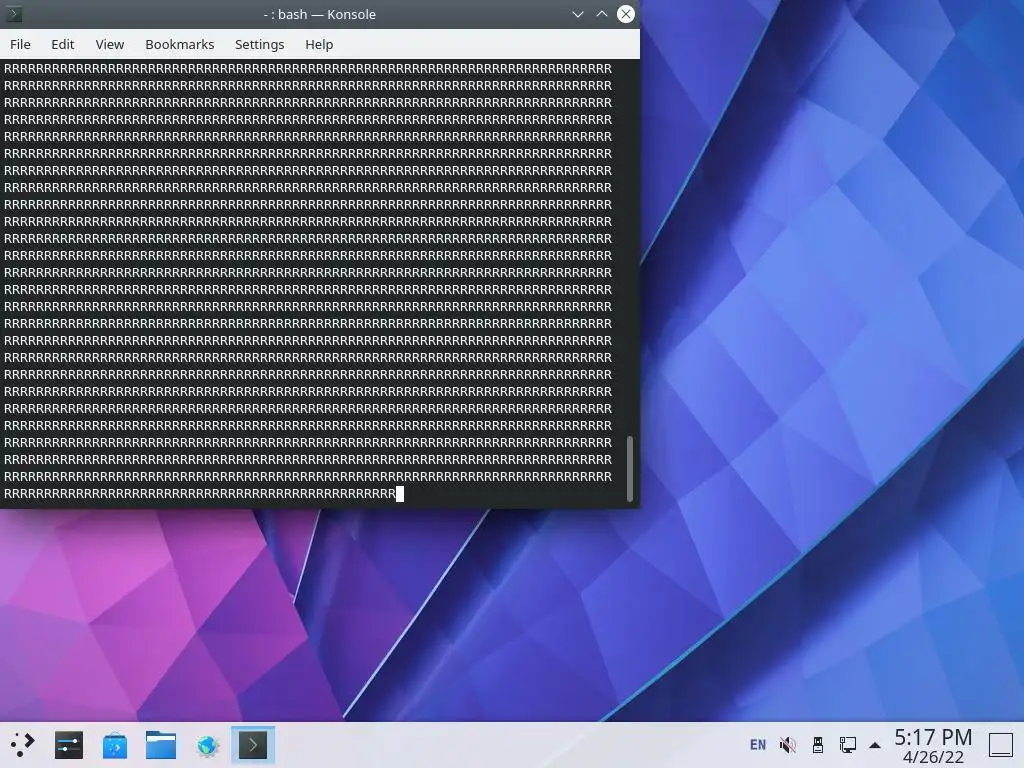Click the Show Desktop button
1024x768 pixels.
coord(1000,744)
